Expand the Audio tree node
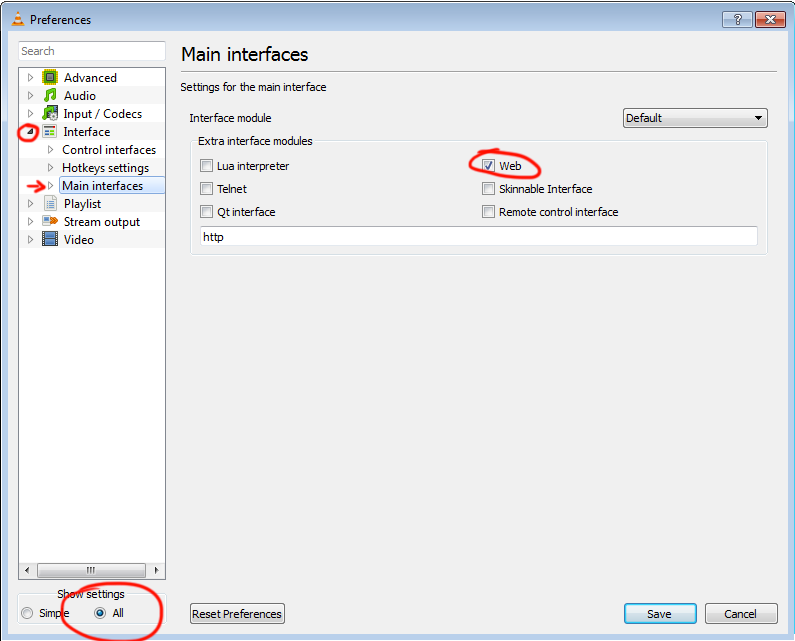 click(30, 95)
